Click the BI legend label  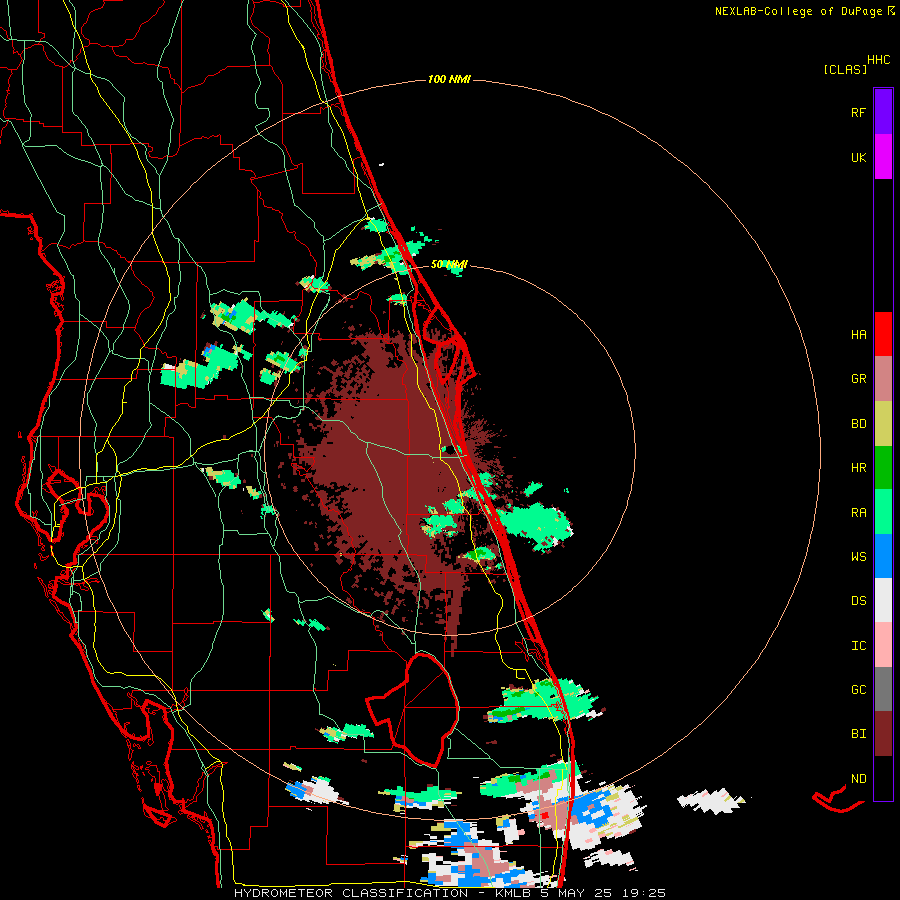click(858, 734)
